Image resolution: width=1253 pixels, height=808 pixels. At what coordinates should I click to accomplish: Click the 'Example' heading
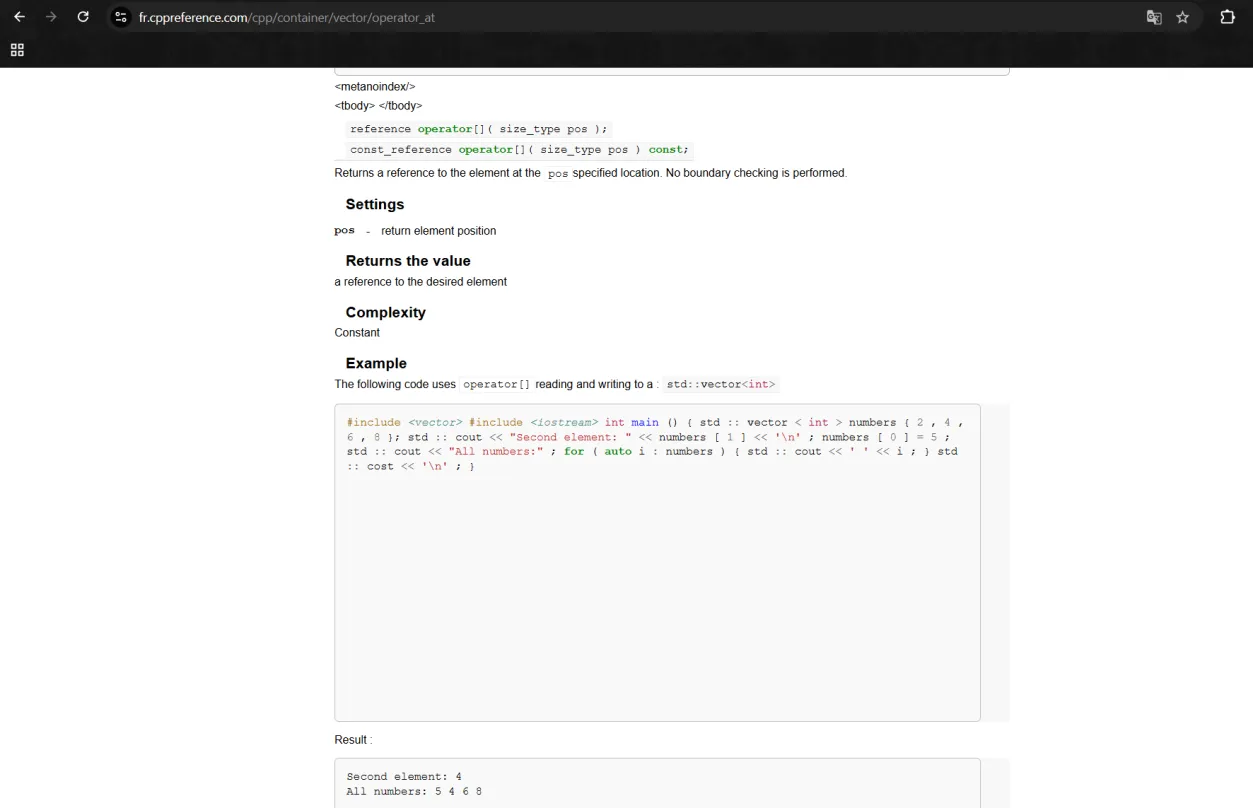tap(376, 363)
